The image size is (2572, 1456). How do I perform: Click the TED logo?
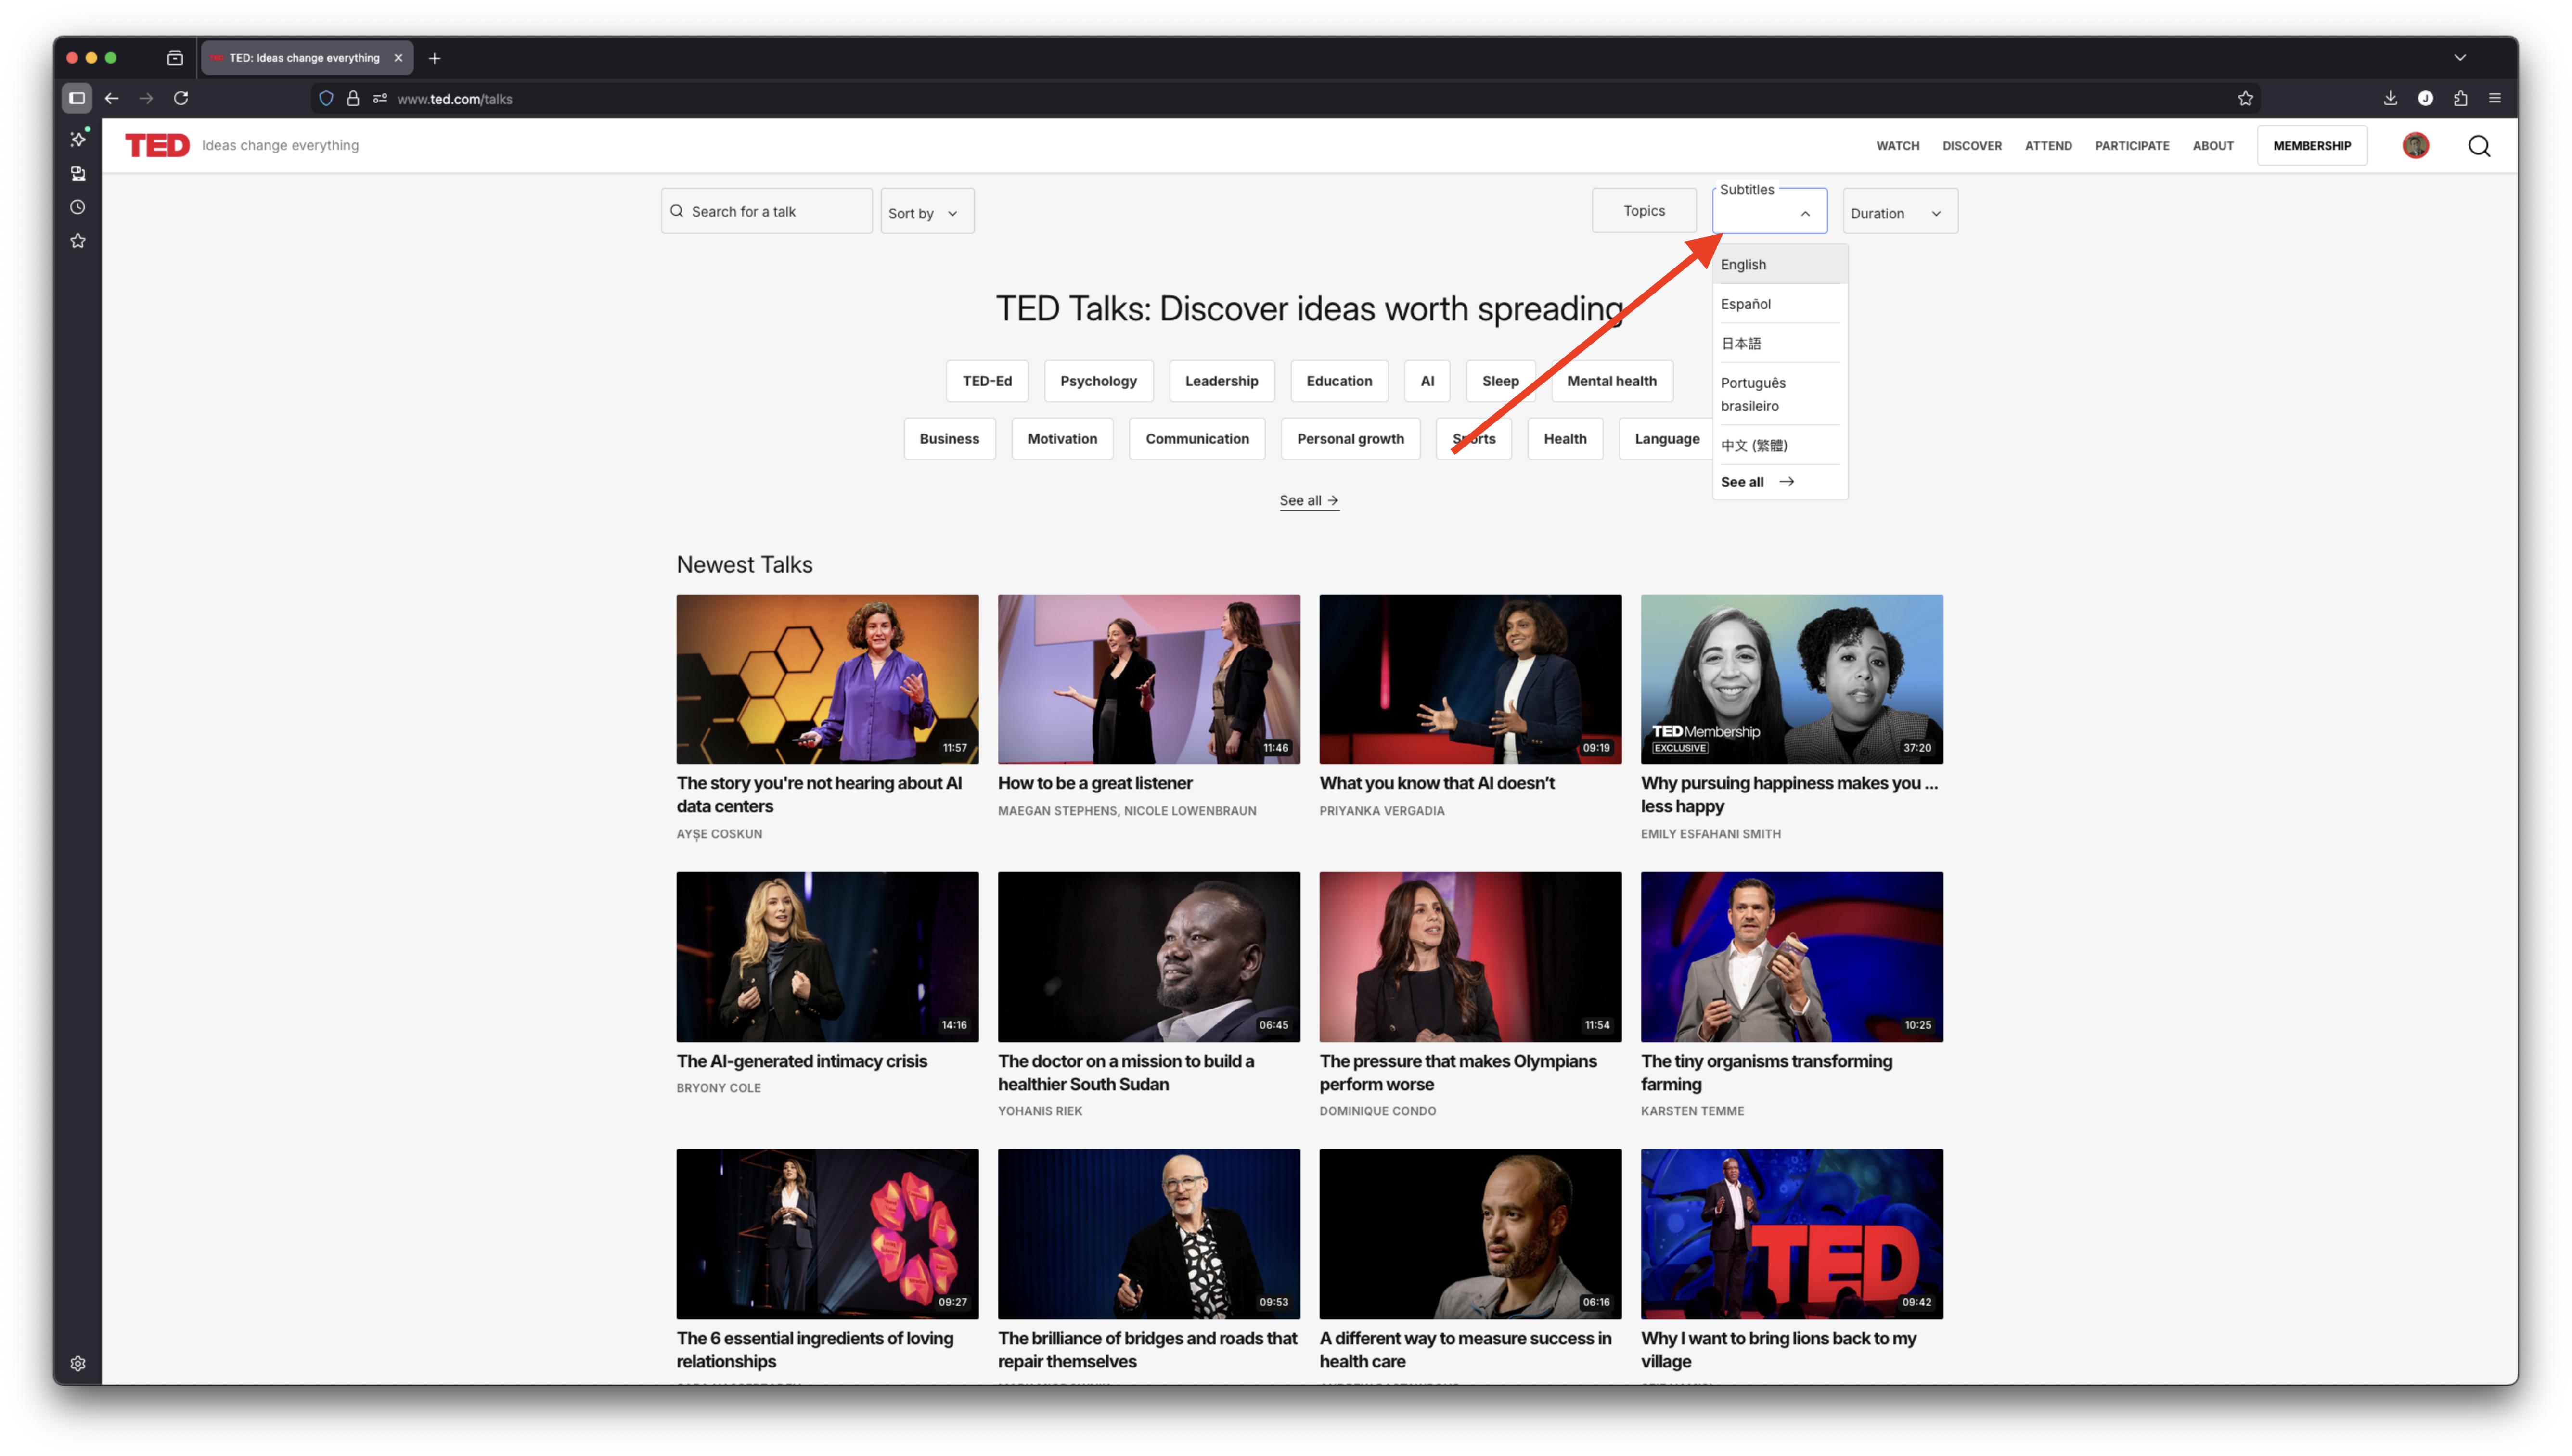pyautogui.click(x=157, y=146)
